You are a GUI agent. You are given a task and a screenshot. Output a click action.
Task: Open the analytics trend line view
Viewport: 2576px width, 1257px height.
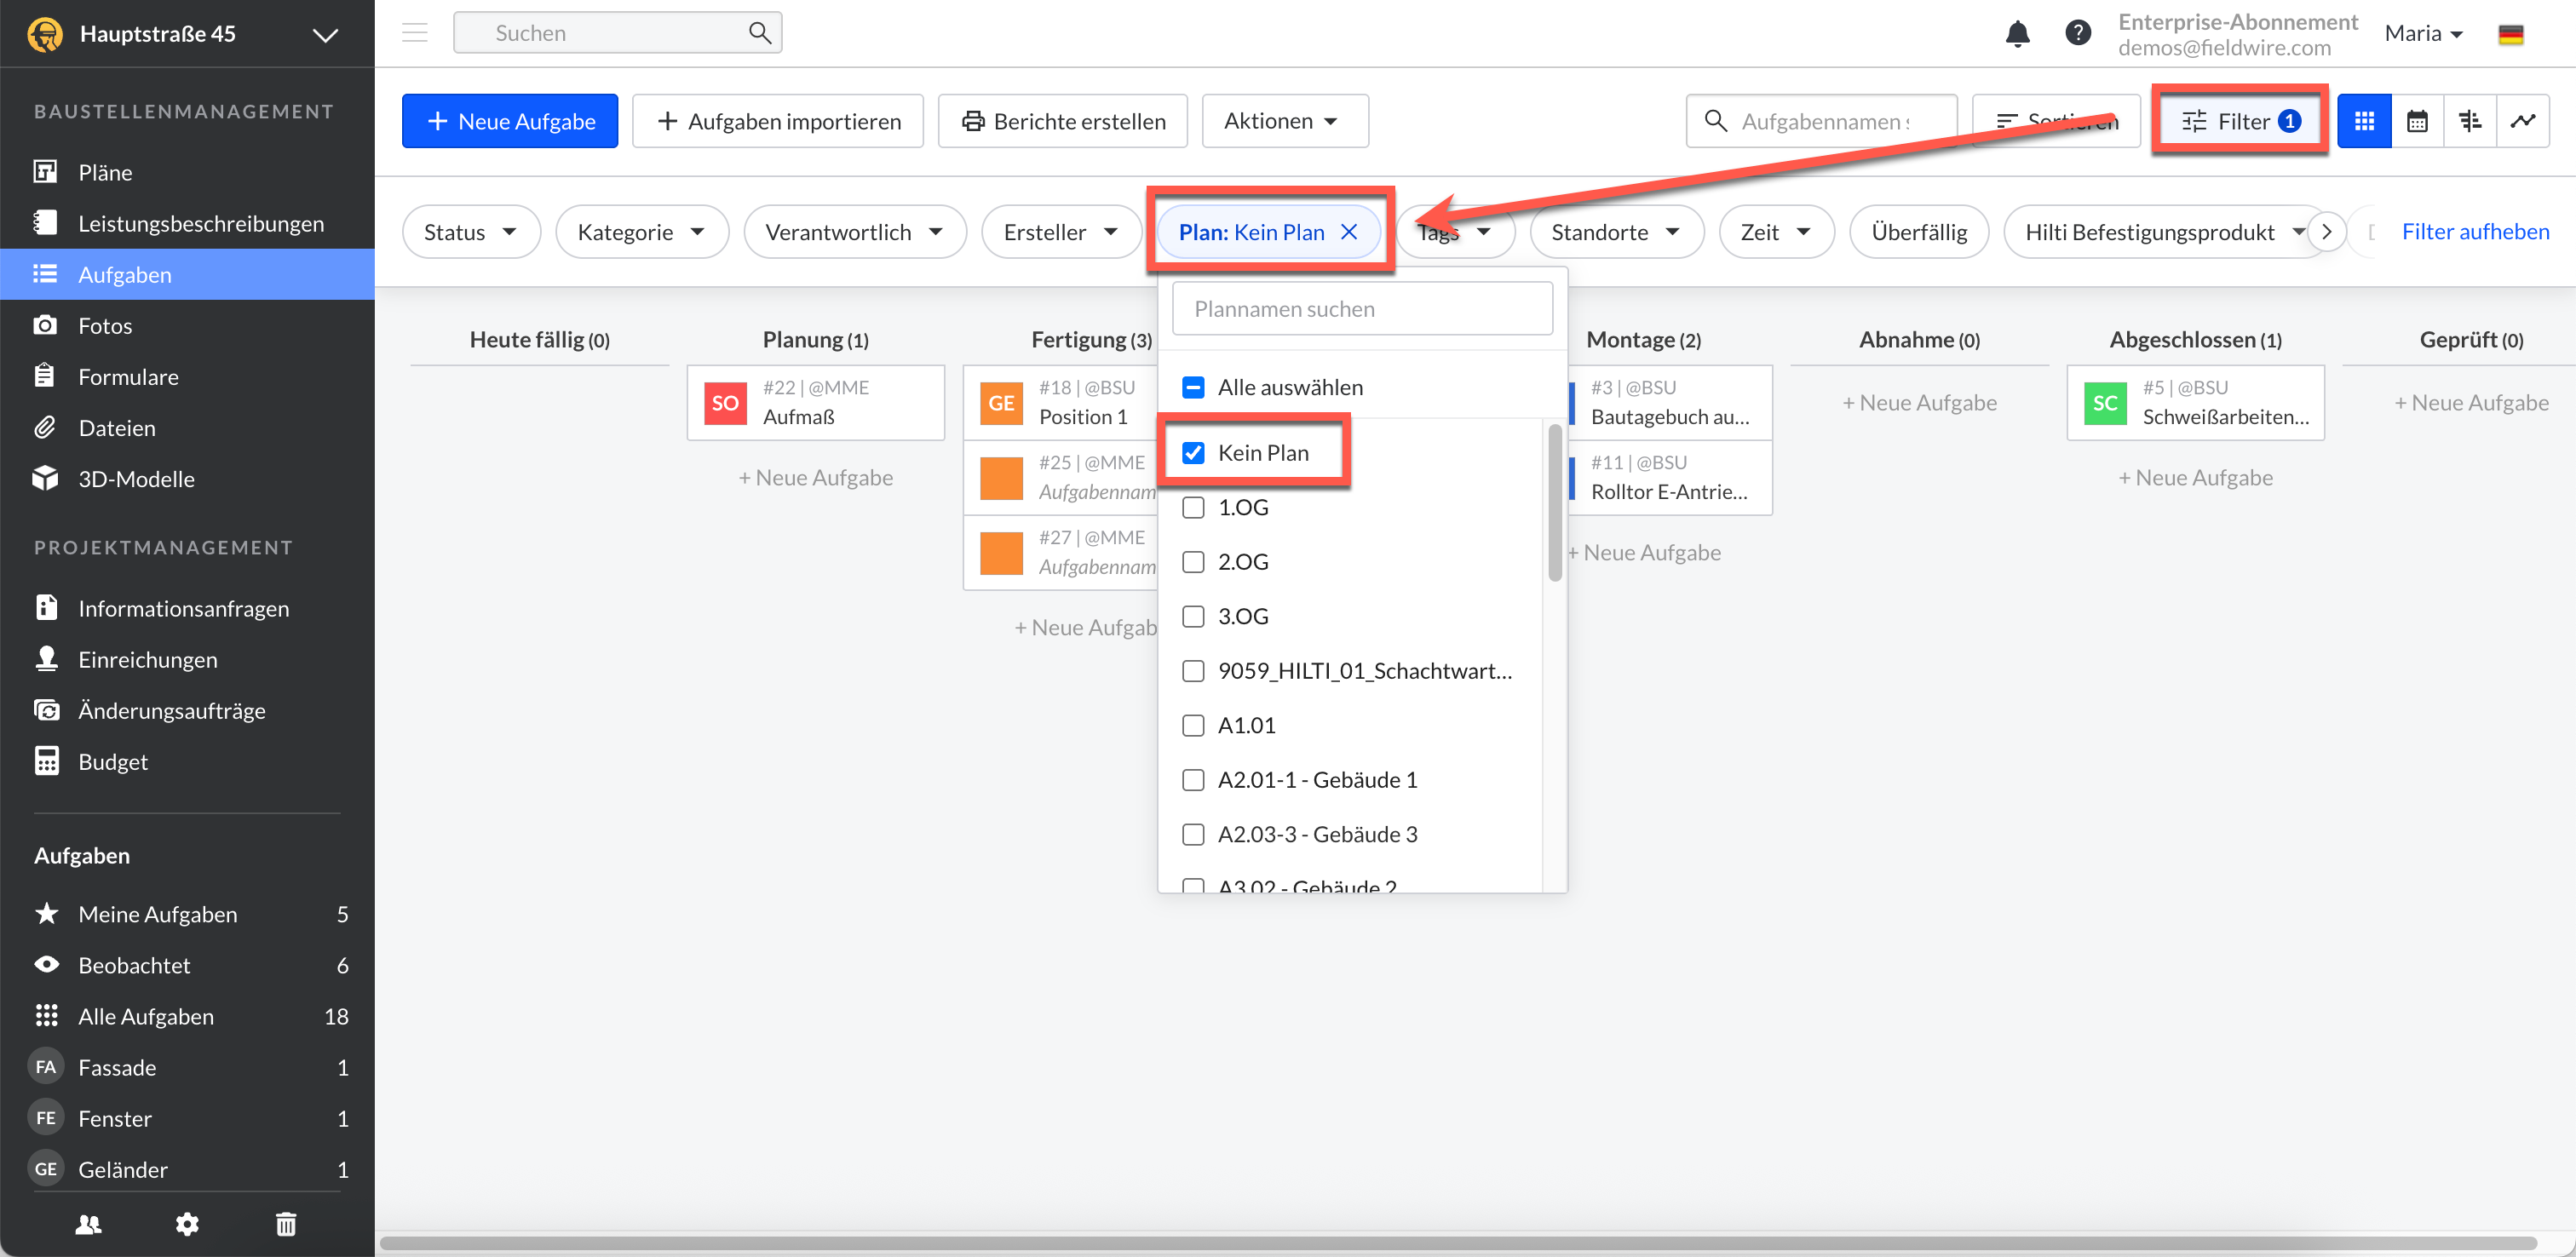2522,121
